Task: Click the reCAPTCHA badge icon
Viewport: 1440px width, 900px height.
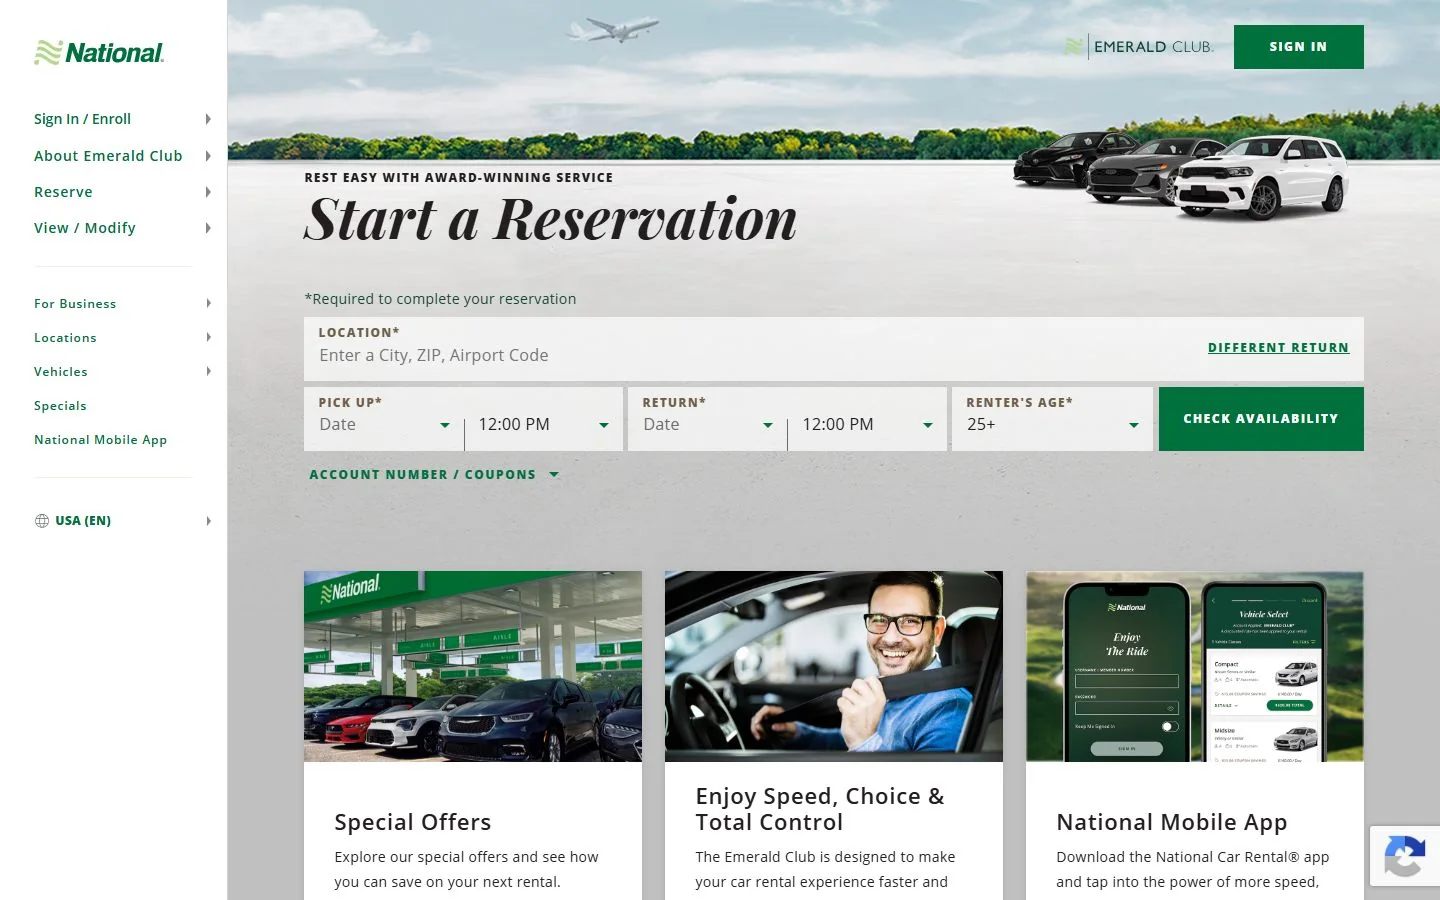Action: click(x=1404, y=856)
